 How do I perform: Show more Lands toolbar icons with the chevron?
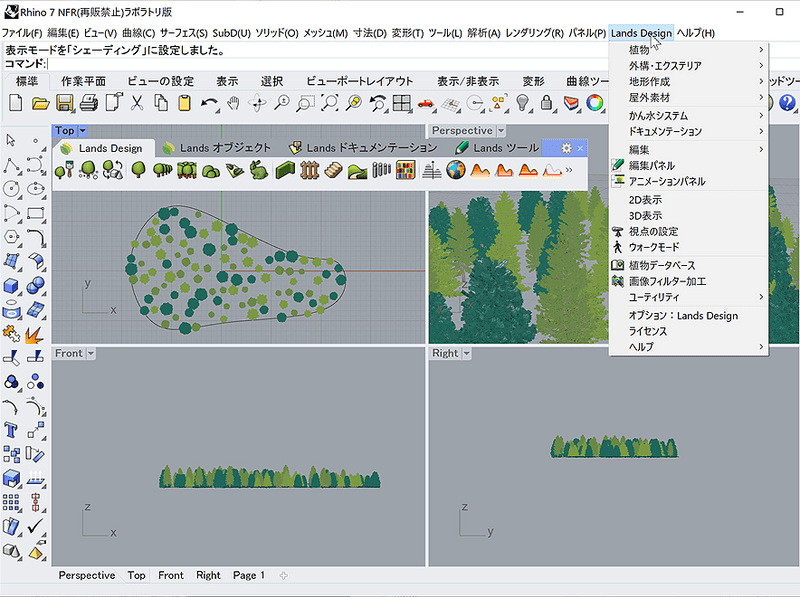pos(569,170)
